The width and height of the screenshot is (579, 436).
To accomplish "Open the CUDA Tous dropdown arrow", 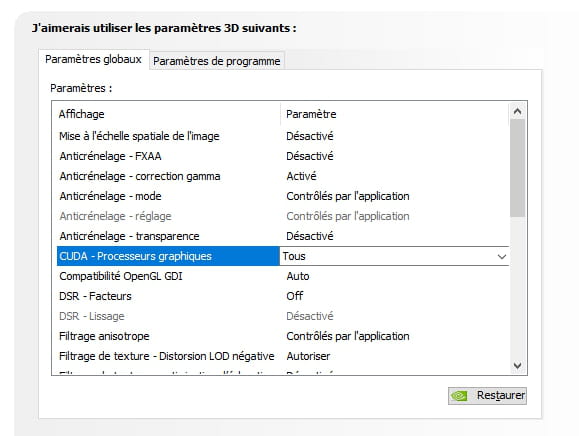I will click(x=501, y=257).
